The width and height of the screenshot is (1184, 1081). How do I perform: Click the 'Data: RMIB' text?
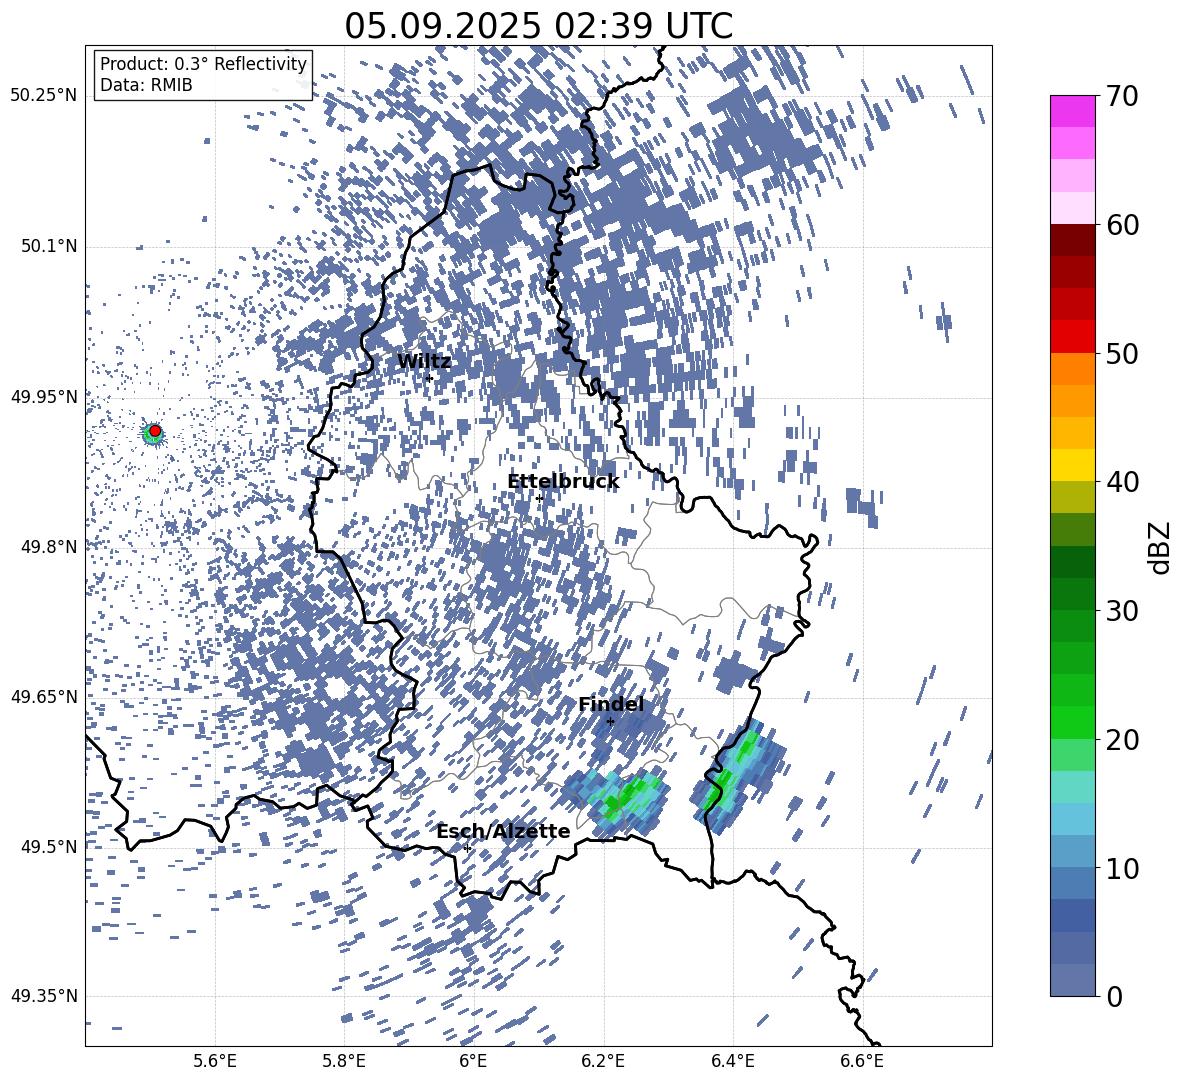coord(146,85)
